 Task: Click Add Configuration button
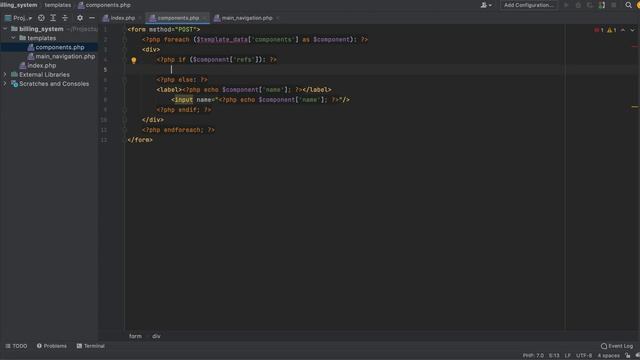coord(529,5)
